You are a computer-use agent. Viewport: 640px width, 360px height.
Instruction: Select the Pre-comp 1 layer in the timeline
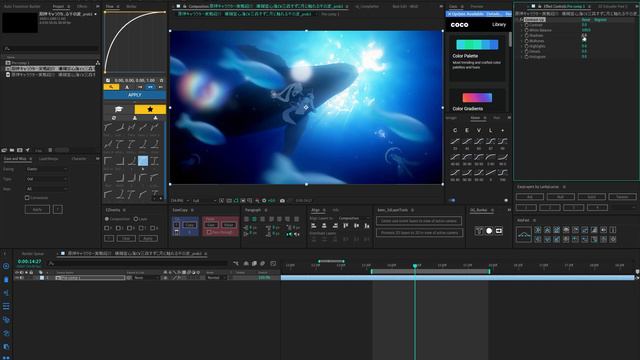tap(90, 278)
